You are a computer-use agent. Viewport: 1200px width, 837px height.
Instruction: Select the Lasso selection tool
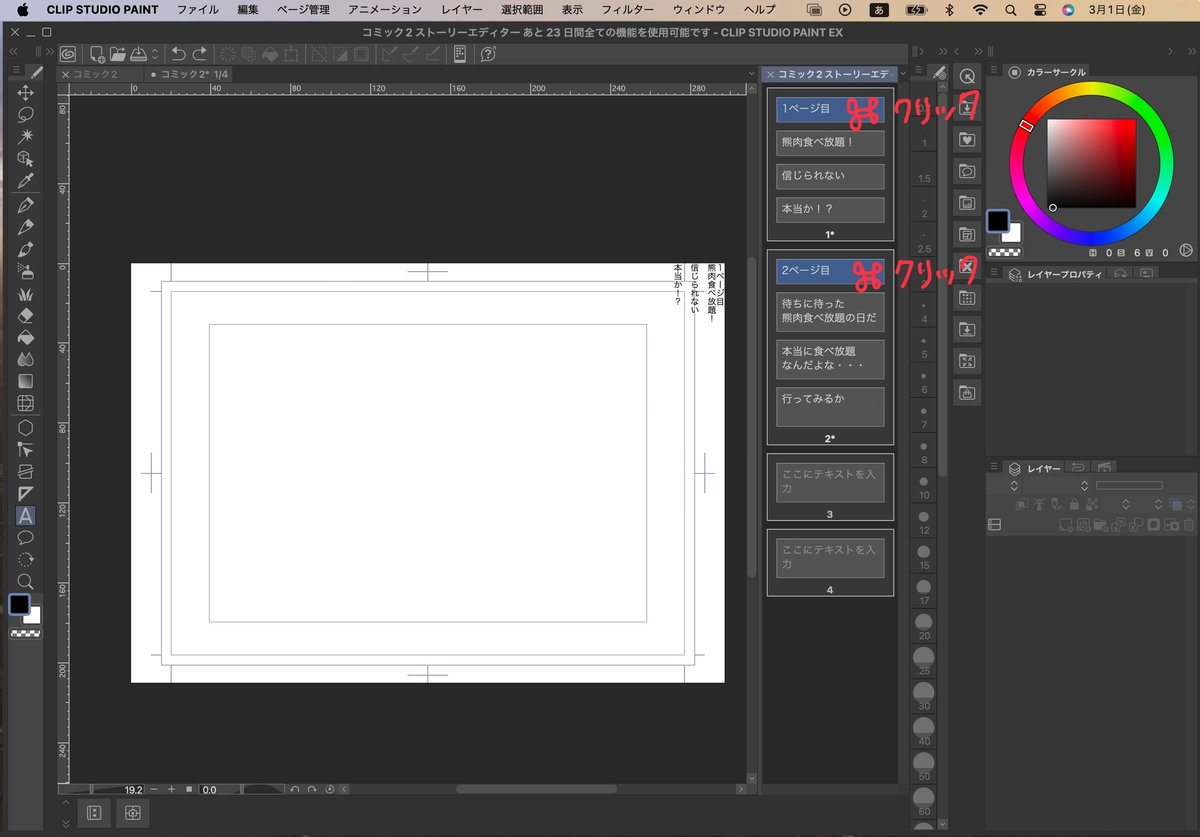coord(25,113)
